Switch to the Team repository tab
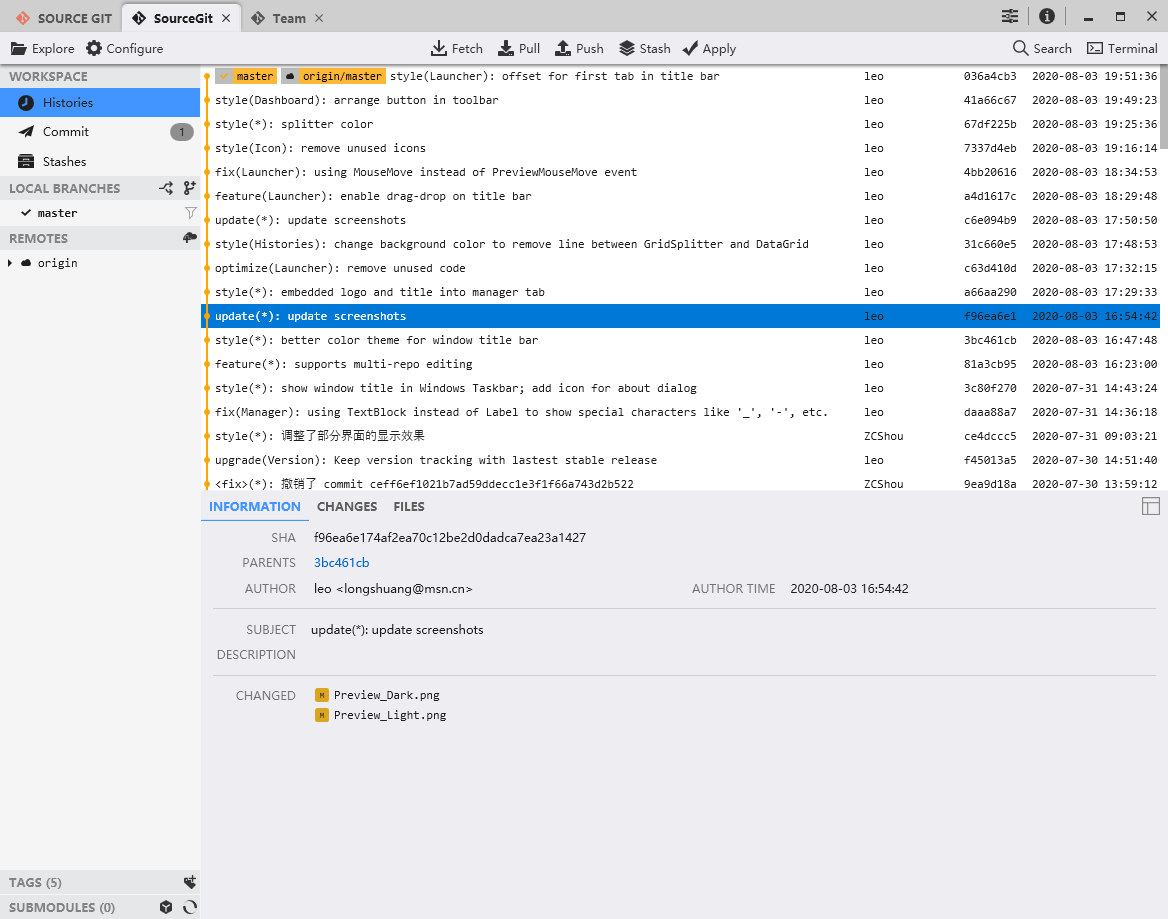This screenshot has height=919, width=1168. coord(289,18)
